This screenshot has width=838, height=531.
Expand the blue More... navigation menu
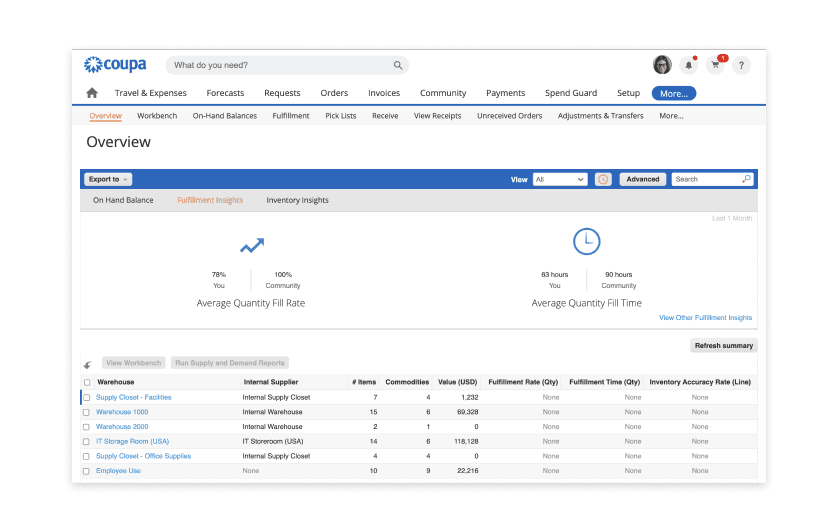click(x=673, y=93)
